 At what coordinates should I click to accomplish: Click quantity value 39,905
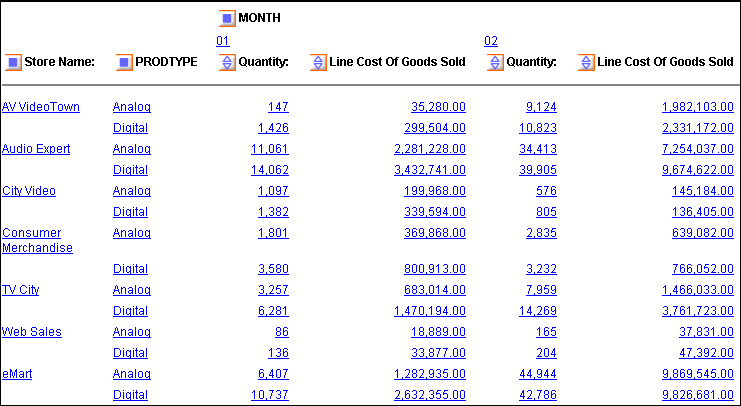[538, 170]
